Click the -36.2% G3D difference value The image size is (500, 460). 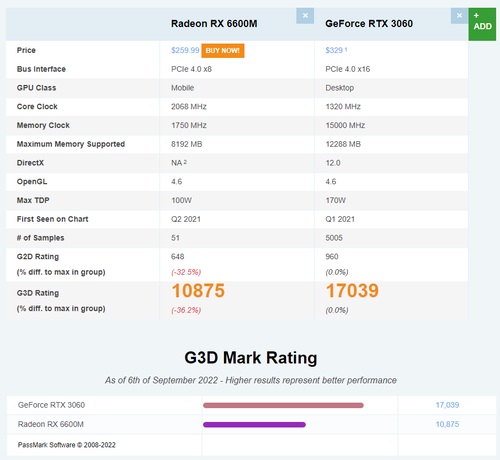[x=186, y=310]
